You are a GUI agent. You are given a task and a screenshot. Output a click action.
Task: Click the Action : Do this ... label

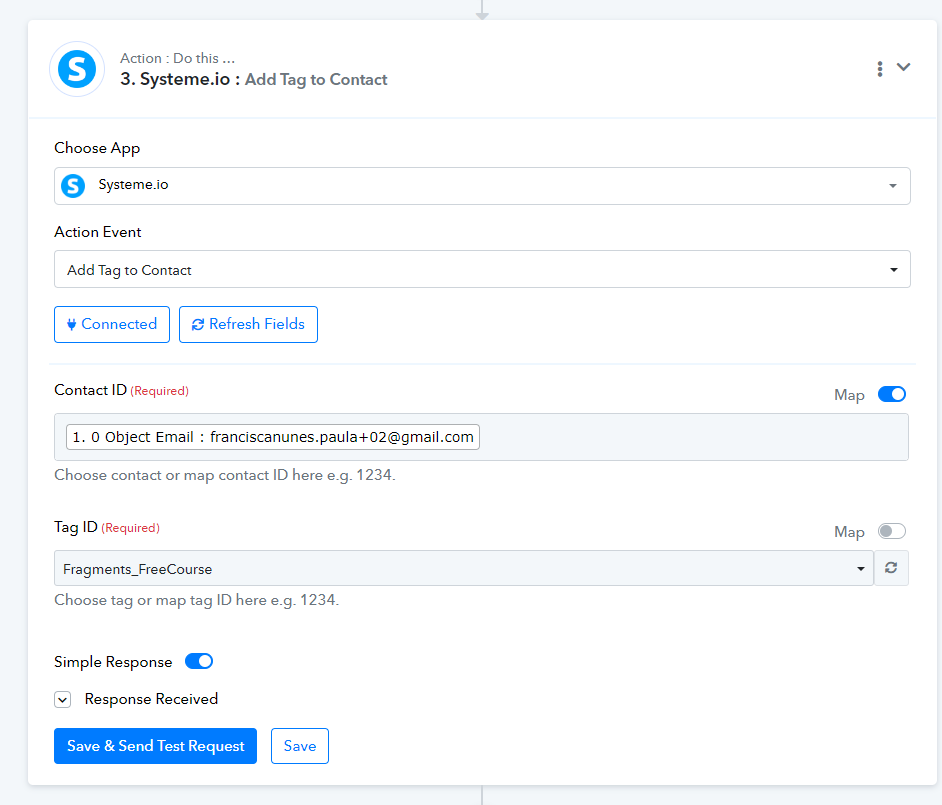click(177, 58)
